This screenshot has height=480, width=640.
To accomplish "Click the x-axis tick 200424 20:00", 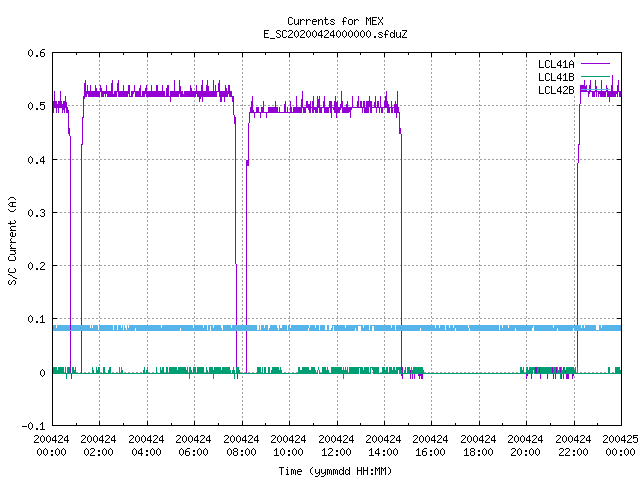I will click(x=525, y=446).
